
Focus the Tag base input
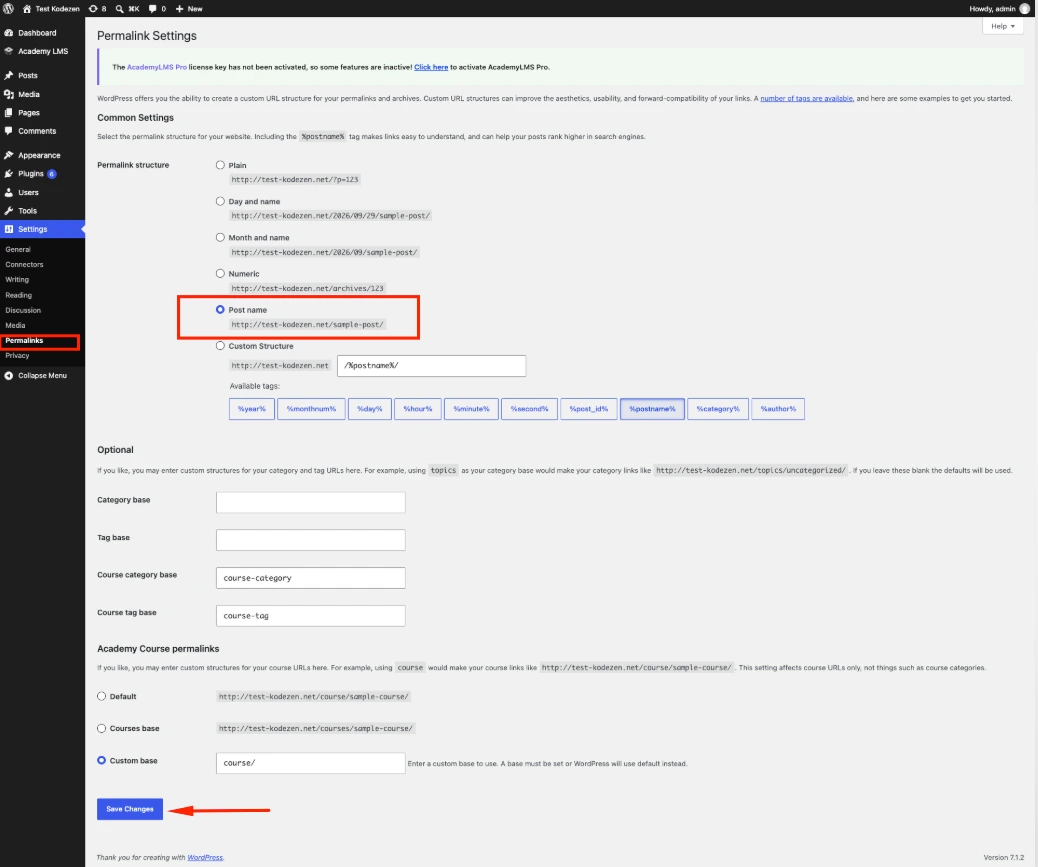[x=310, y=540]
